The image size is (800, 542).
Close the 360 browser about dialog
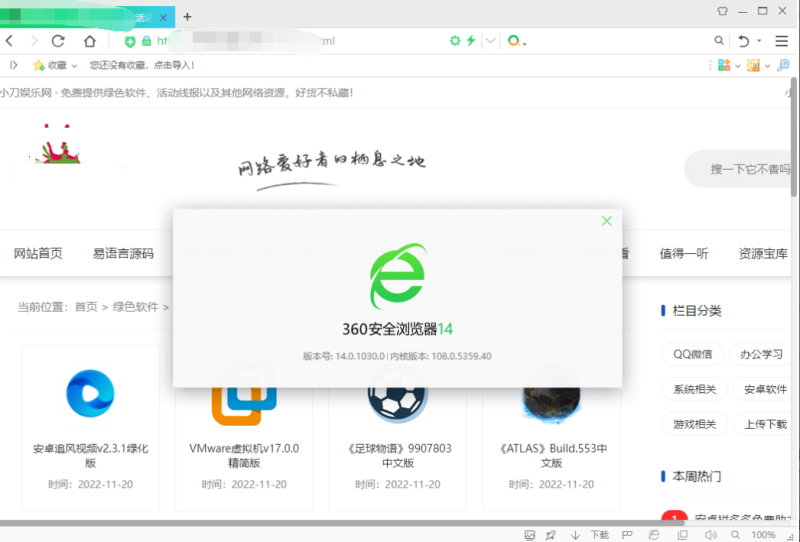606,221
